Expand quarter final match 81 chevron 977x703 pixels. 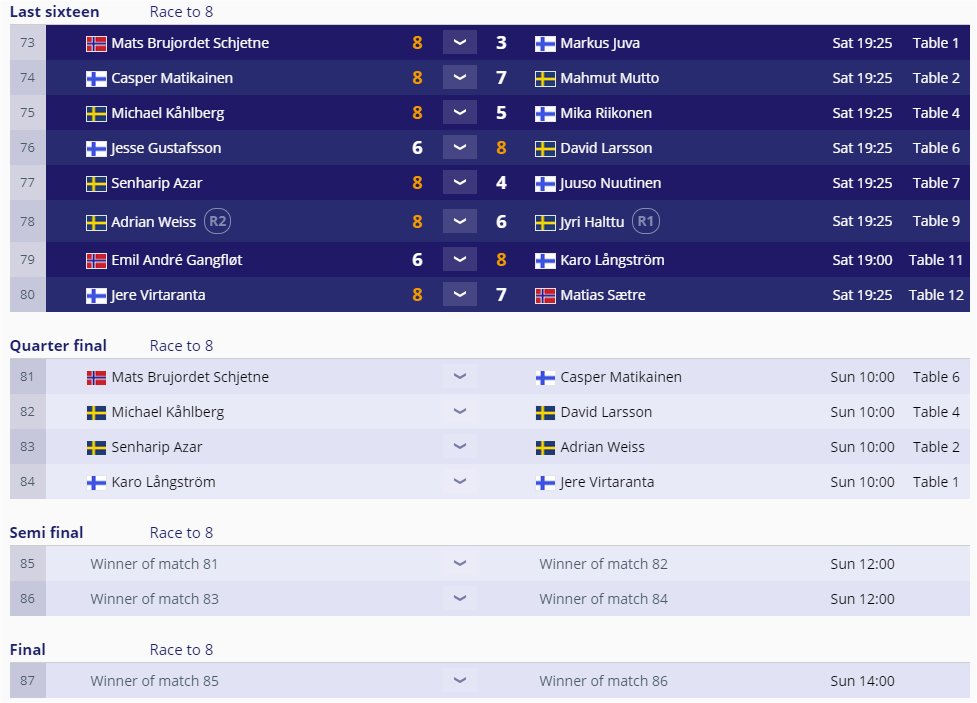click(459, 377)
